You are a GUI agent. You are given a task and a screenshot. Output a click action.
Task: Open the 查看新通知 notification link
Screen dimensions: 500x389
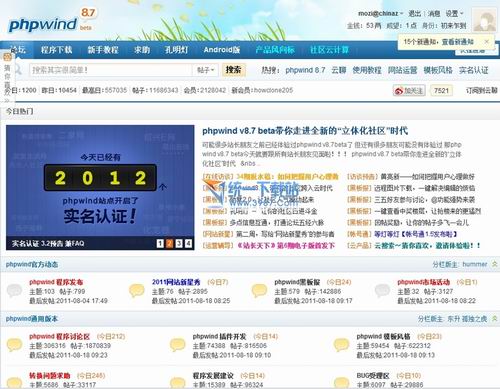click(458, 42)
